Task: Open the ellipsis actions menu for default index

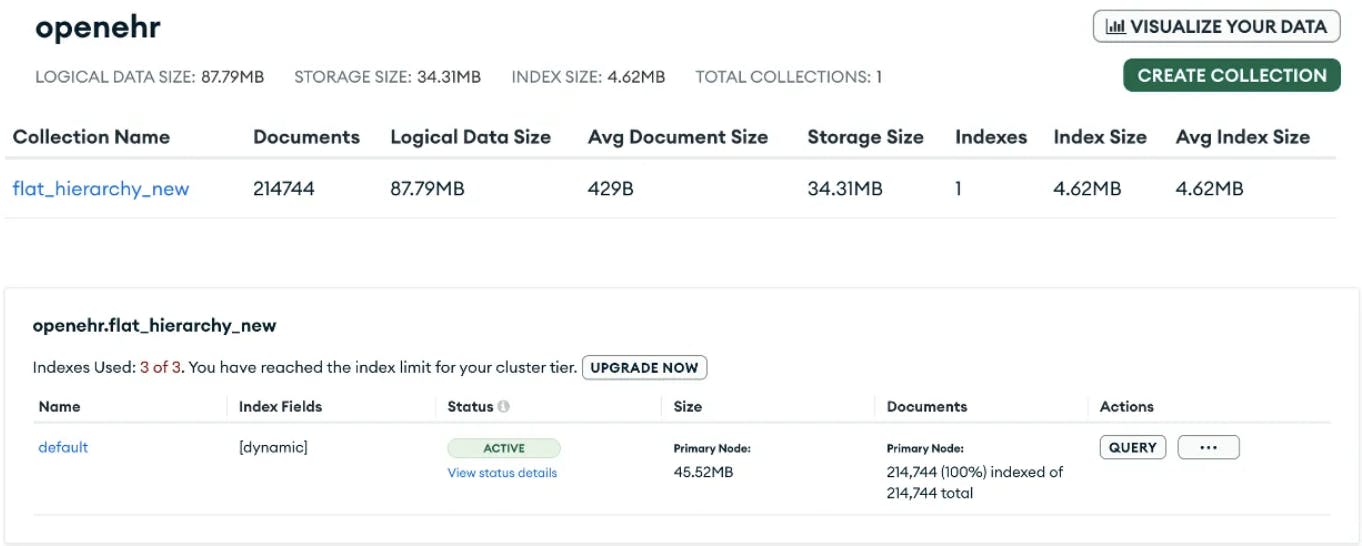Action: click(x=1208, y=448)
